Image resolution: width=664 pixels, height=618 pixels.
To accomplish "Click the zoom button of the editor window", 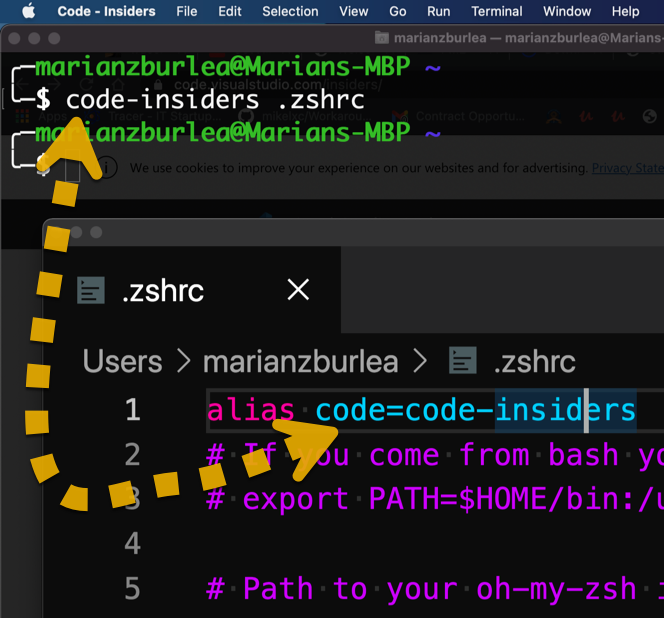I will pyautogui.click(x=96, y=232).
